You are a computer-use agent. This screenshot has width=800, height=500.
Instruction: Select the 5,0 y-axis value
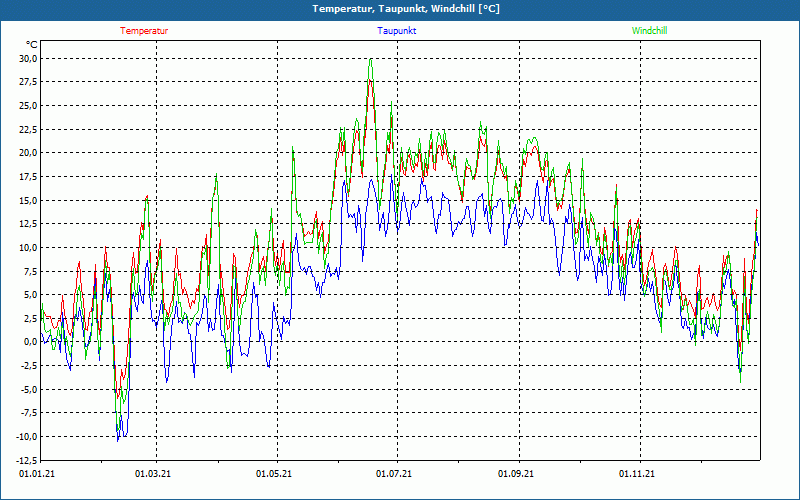30,295
